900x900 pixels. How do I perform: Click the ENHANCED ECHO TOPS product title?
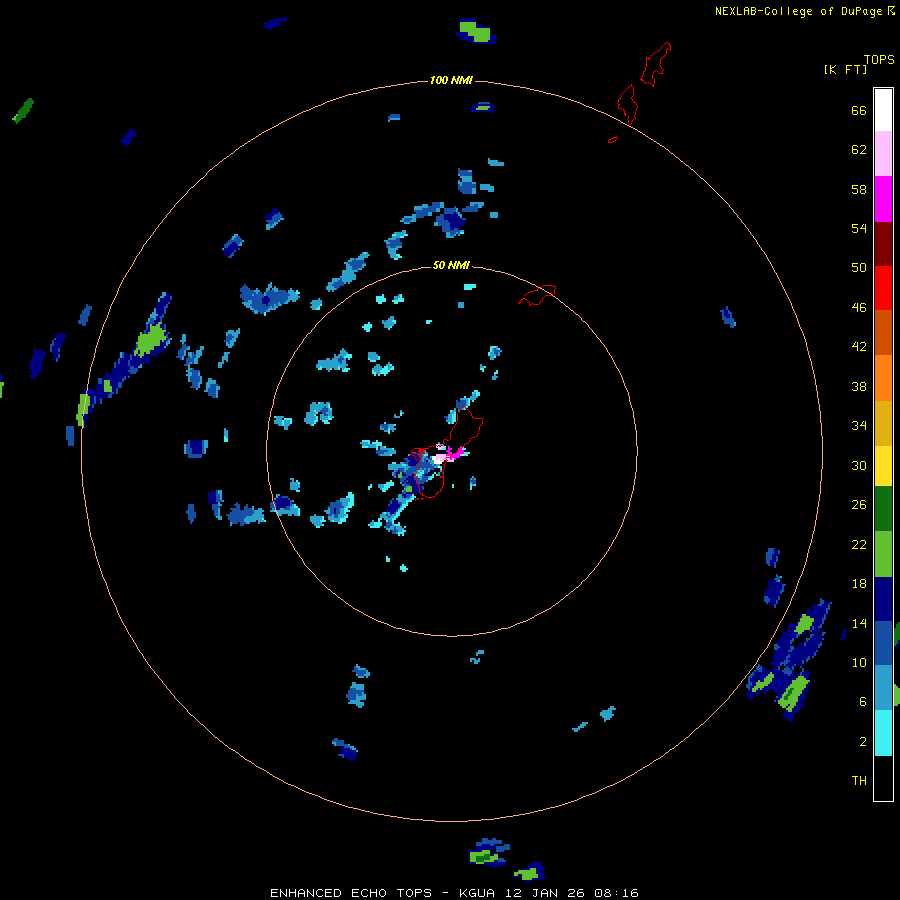351,893
